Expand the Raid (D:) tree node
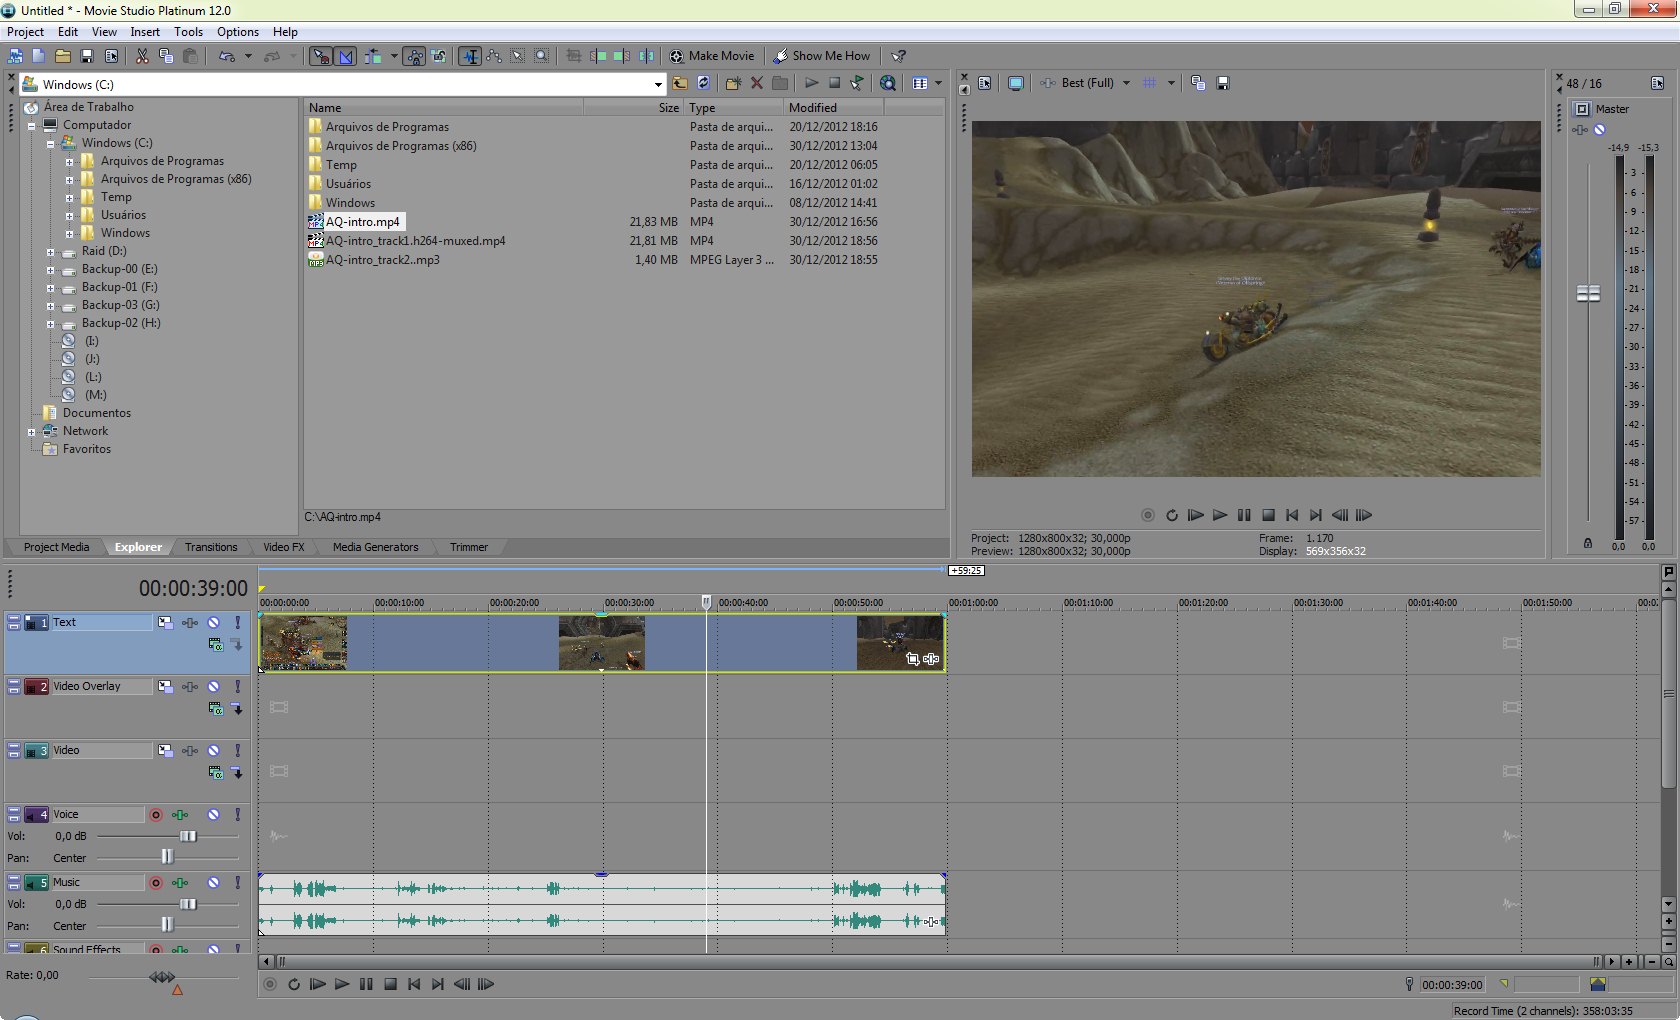 coord(50,251)
